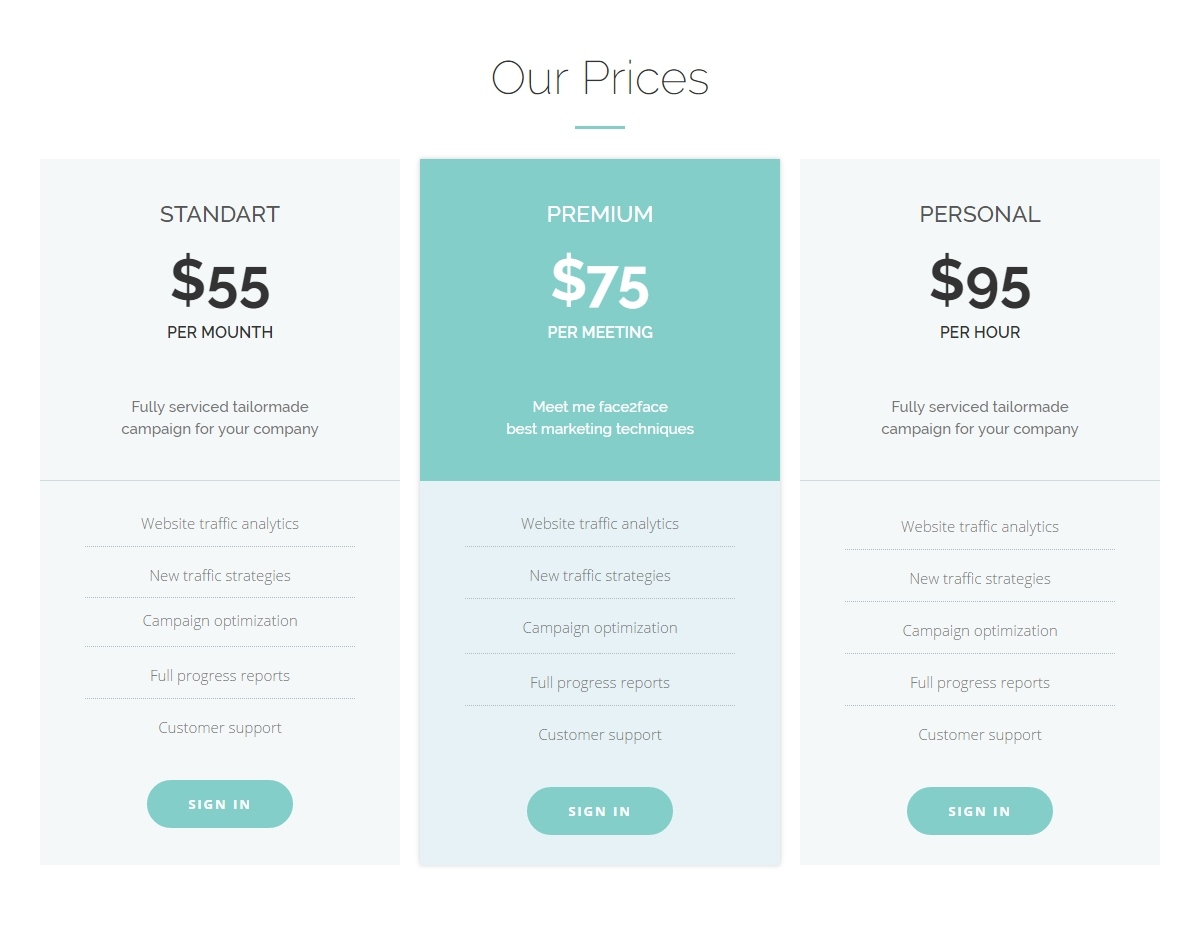Click the "PER MOUNTH" label
The width and height of the screenshot is (1200, 925).
pos(220,332)
